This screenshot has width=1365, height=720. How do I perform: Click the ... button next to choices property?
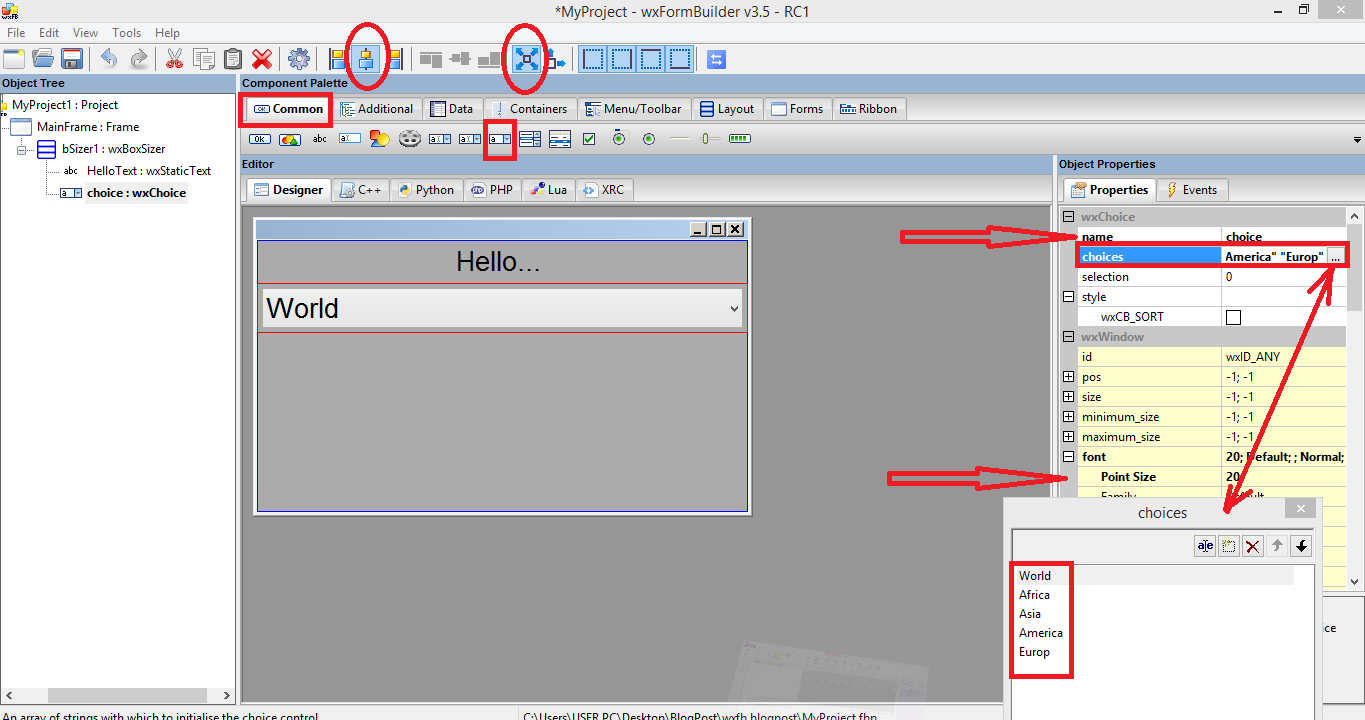[x=1337, y=256]
